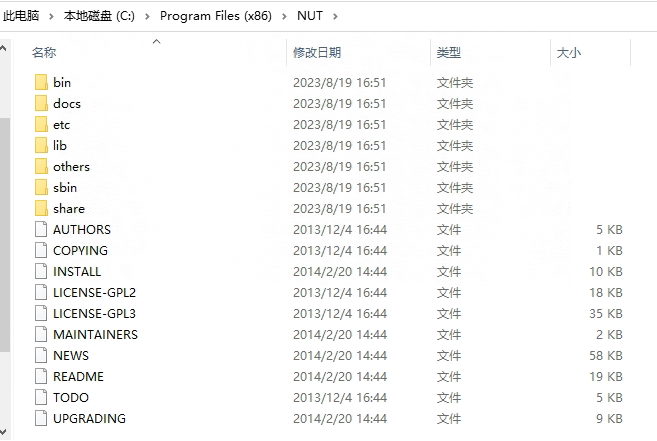Select the folder name docs
Image resolution: width=657 pixels, height=441 pixels.
[x=67, y=104]
